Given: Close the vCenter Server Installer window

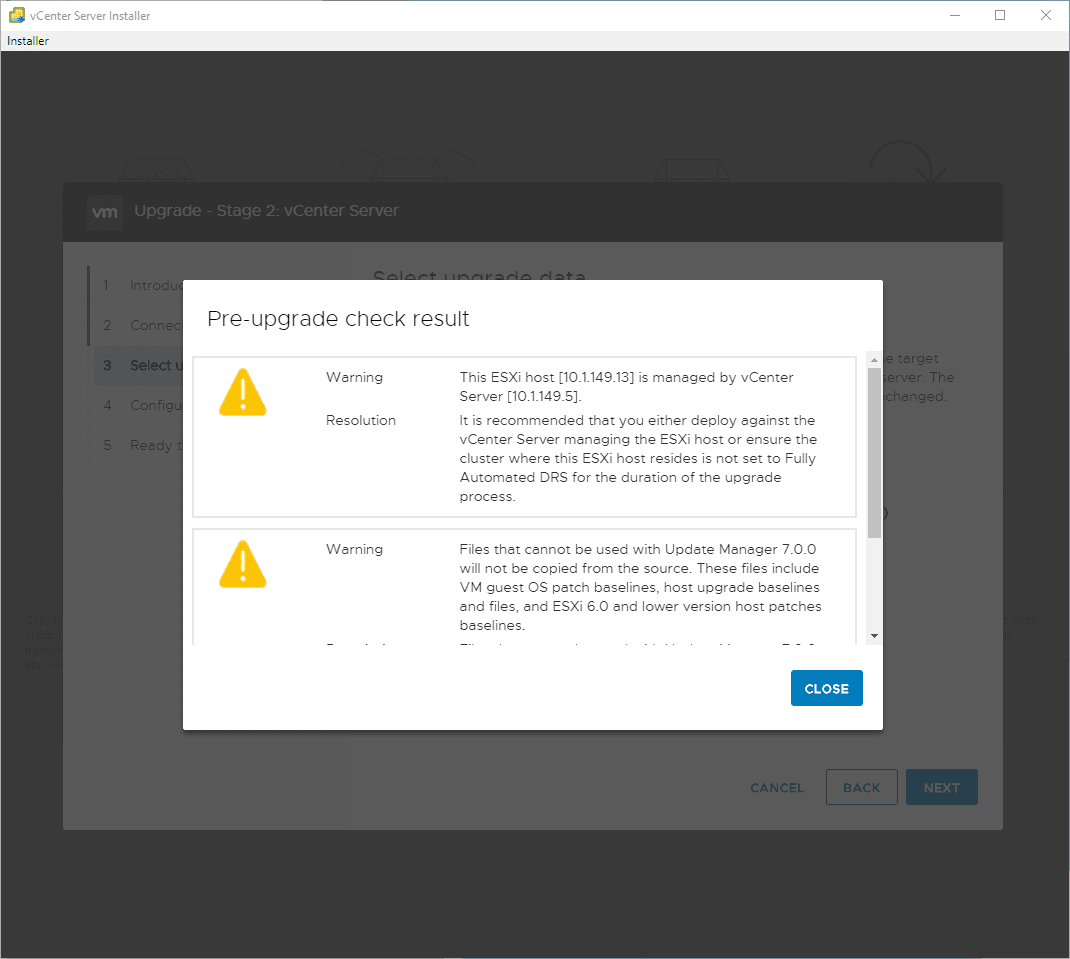Looking at the screenshot, I should click(x=1045, y=15).
